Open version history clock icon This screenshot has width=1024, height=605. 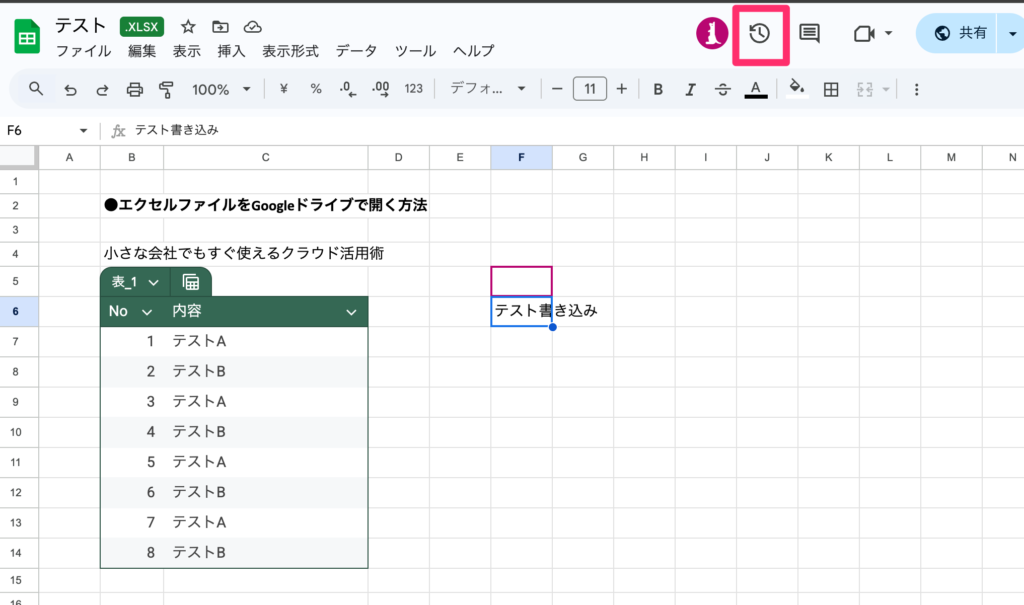click(760, 34)
